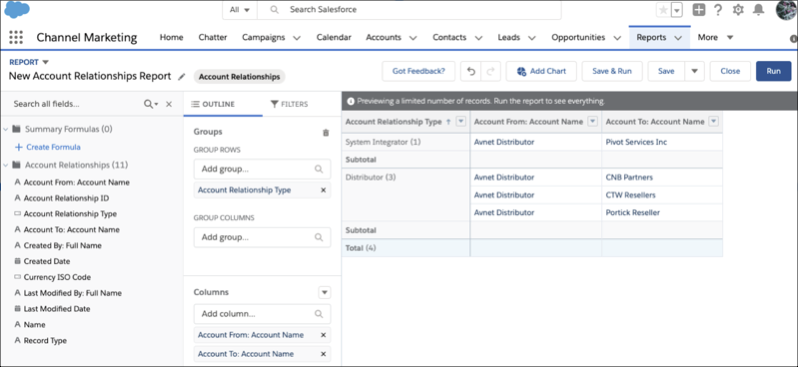Click the Search Salesforce field
Screen dimensions: 798x367
[x=409, y=10]
